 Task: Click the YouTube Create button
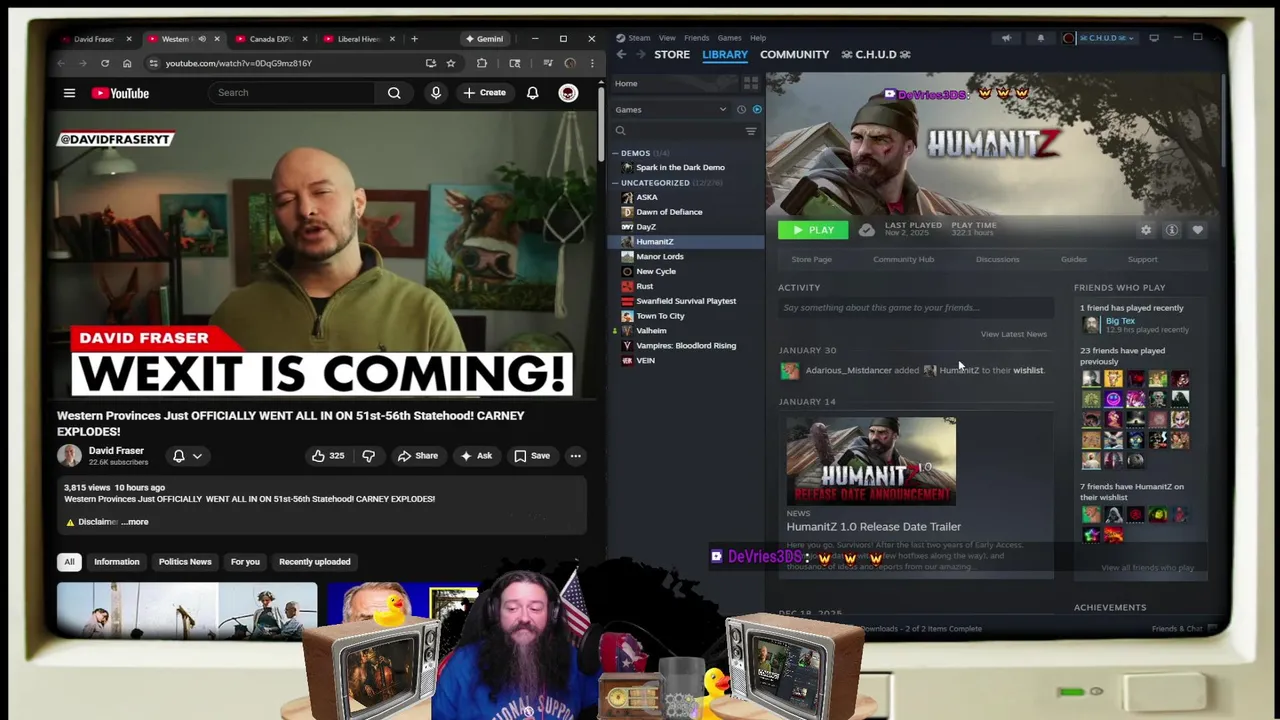coord(484,93)
